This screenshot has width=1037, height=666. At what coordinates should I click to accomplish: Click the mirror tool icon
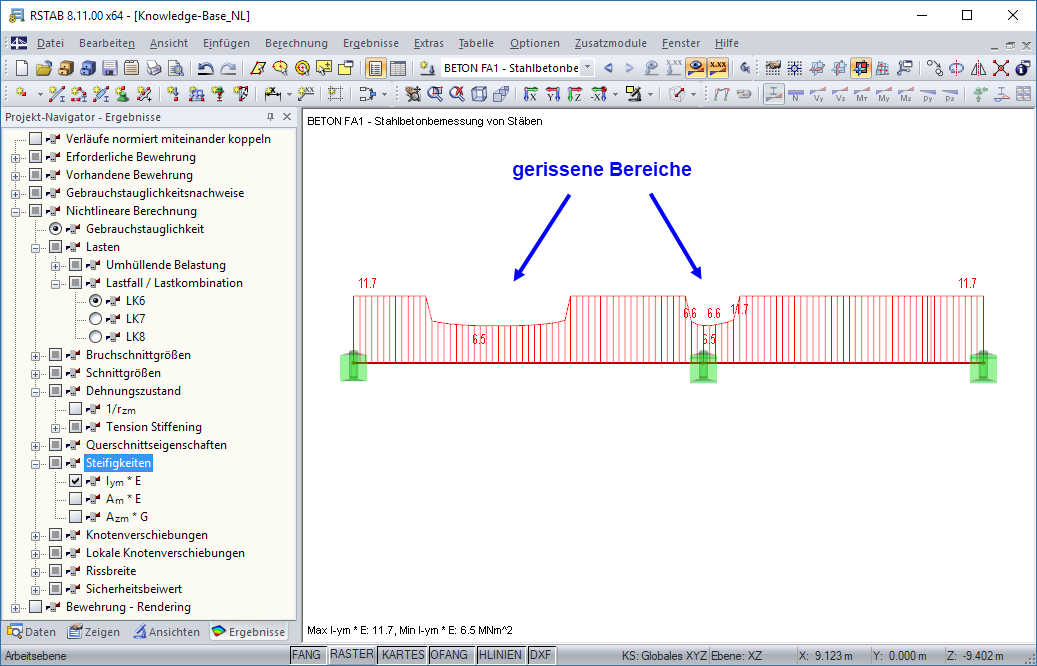pos(979,68)
